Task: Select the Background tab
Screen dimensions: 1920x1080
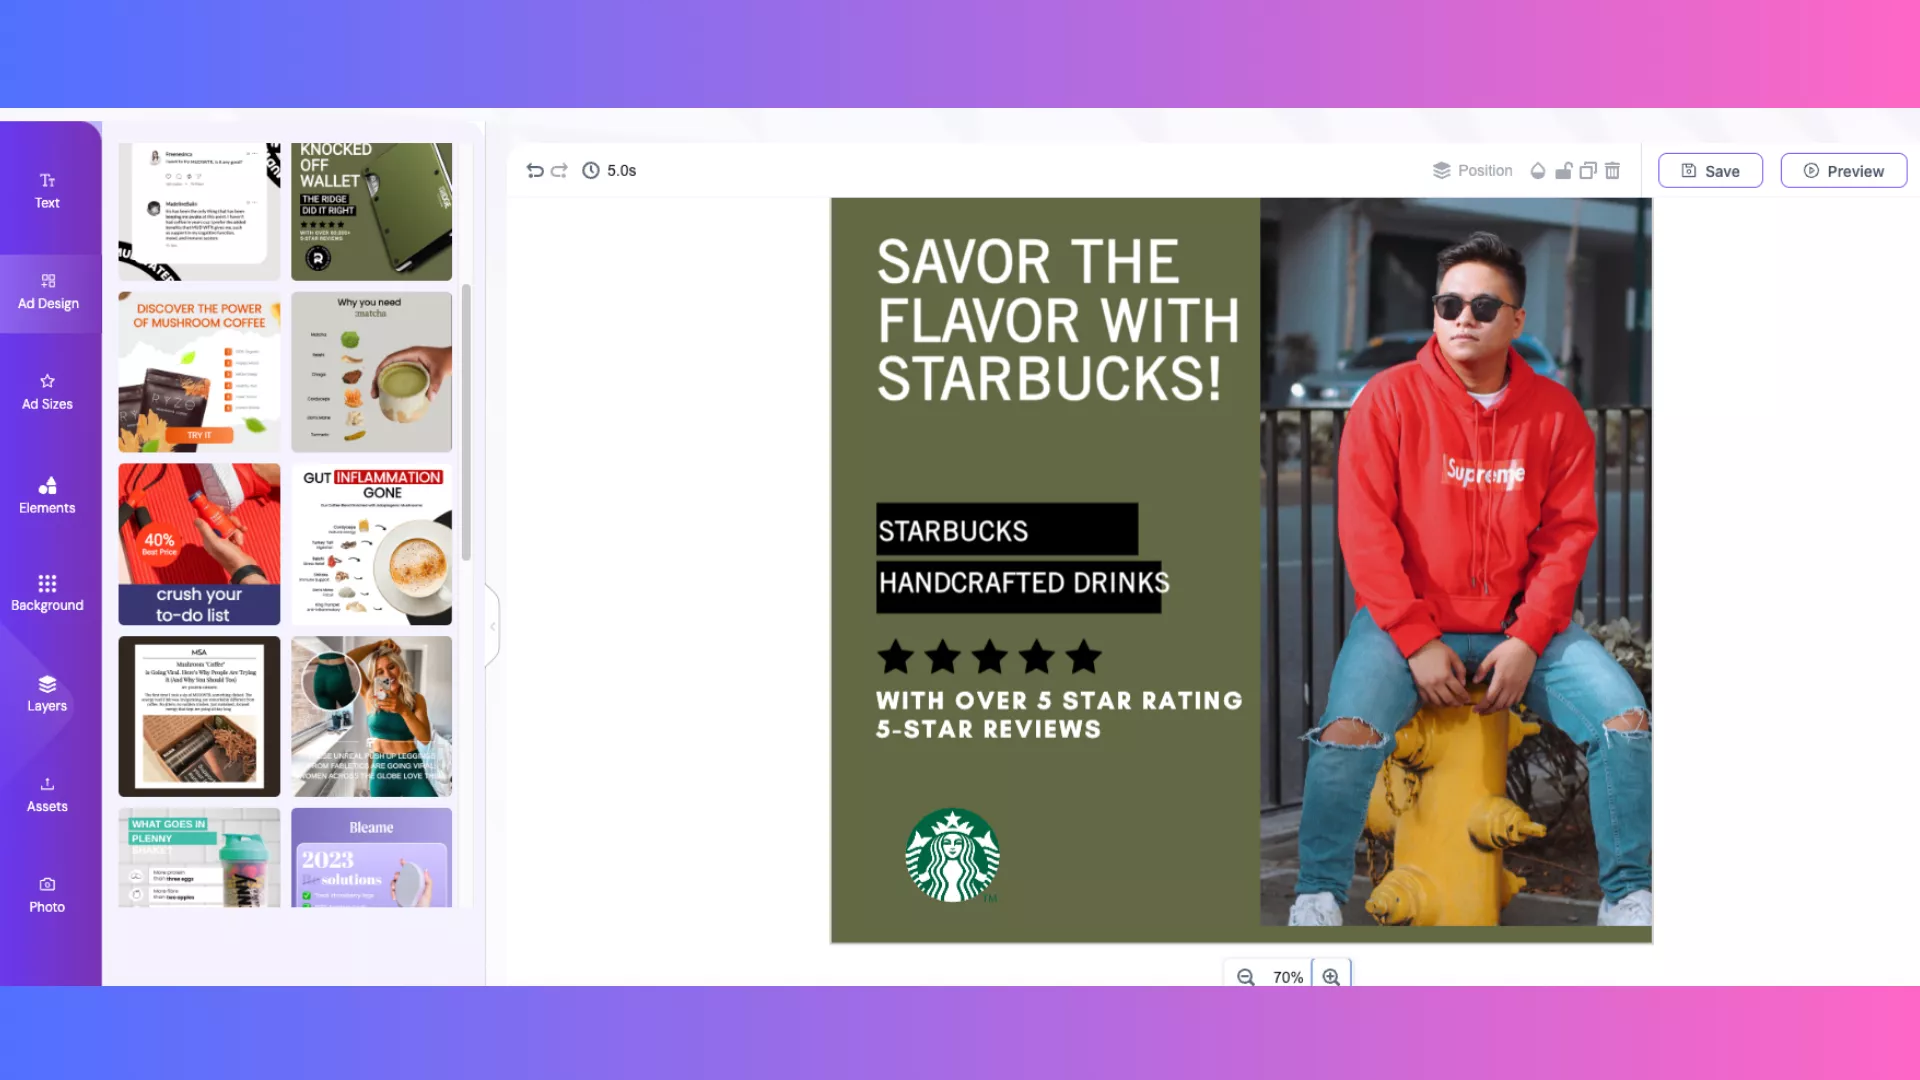Action: point(47,593)
